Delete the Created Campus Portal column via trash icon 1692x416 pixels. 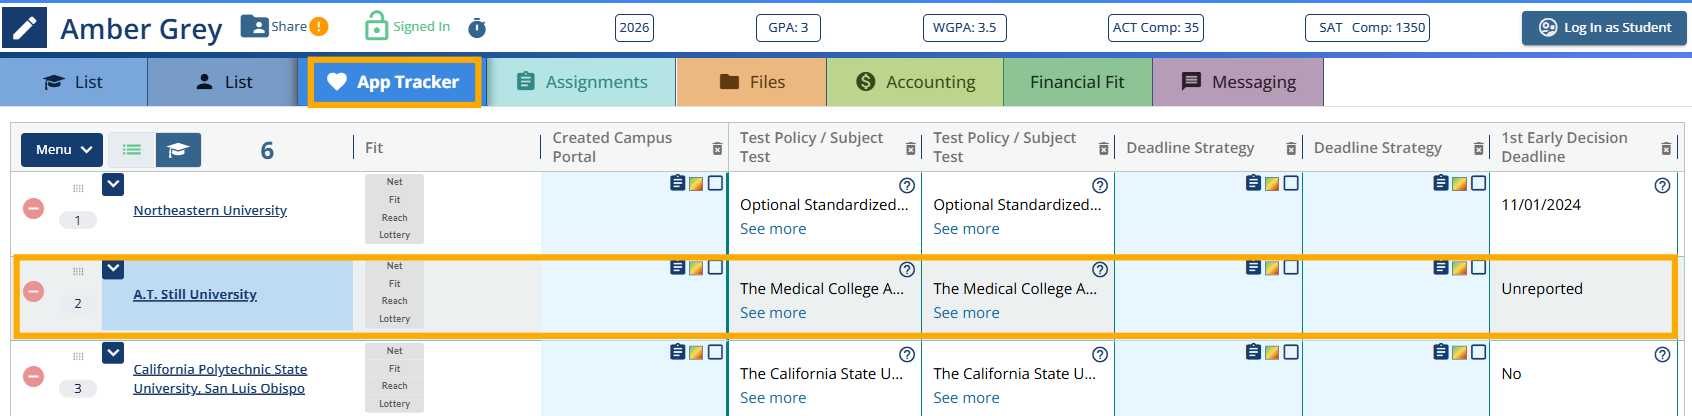tap(717, 148)
